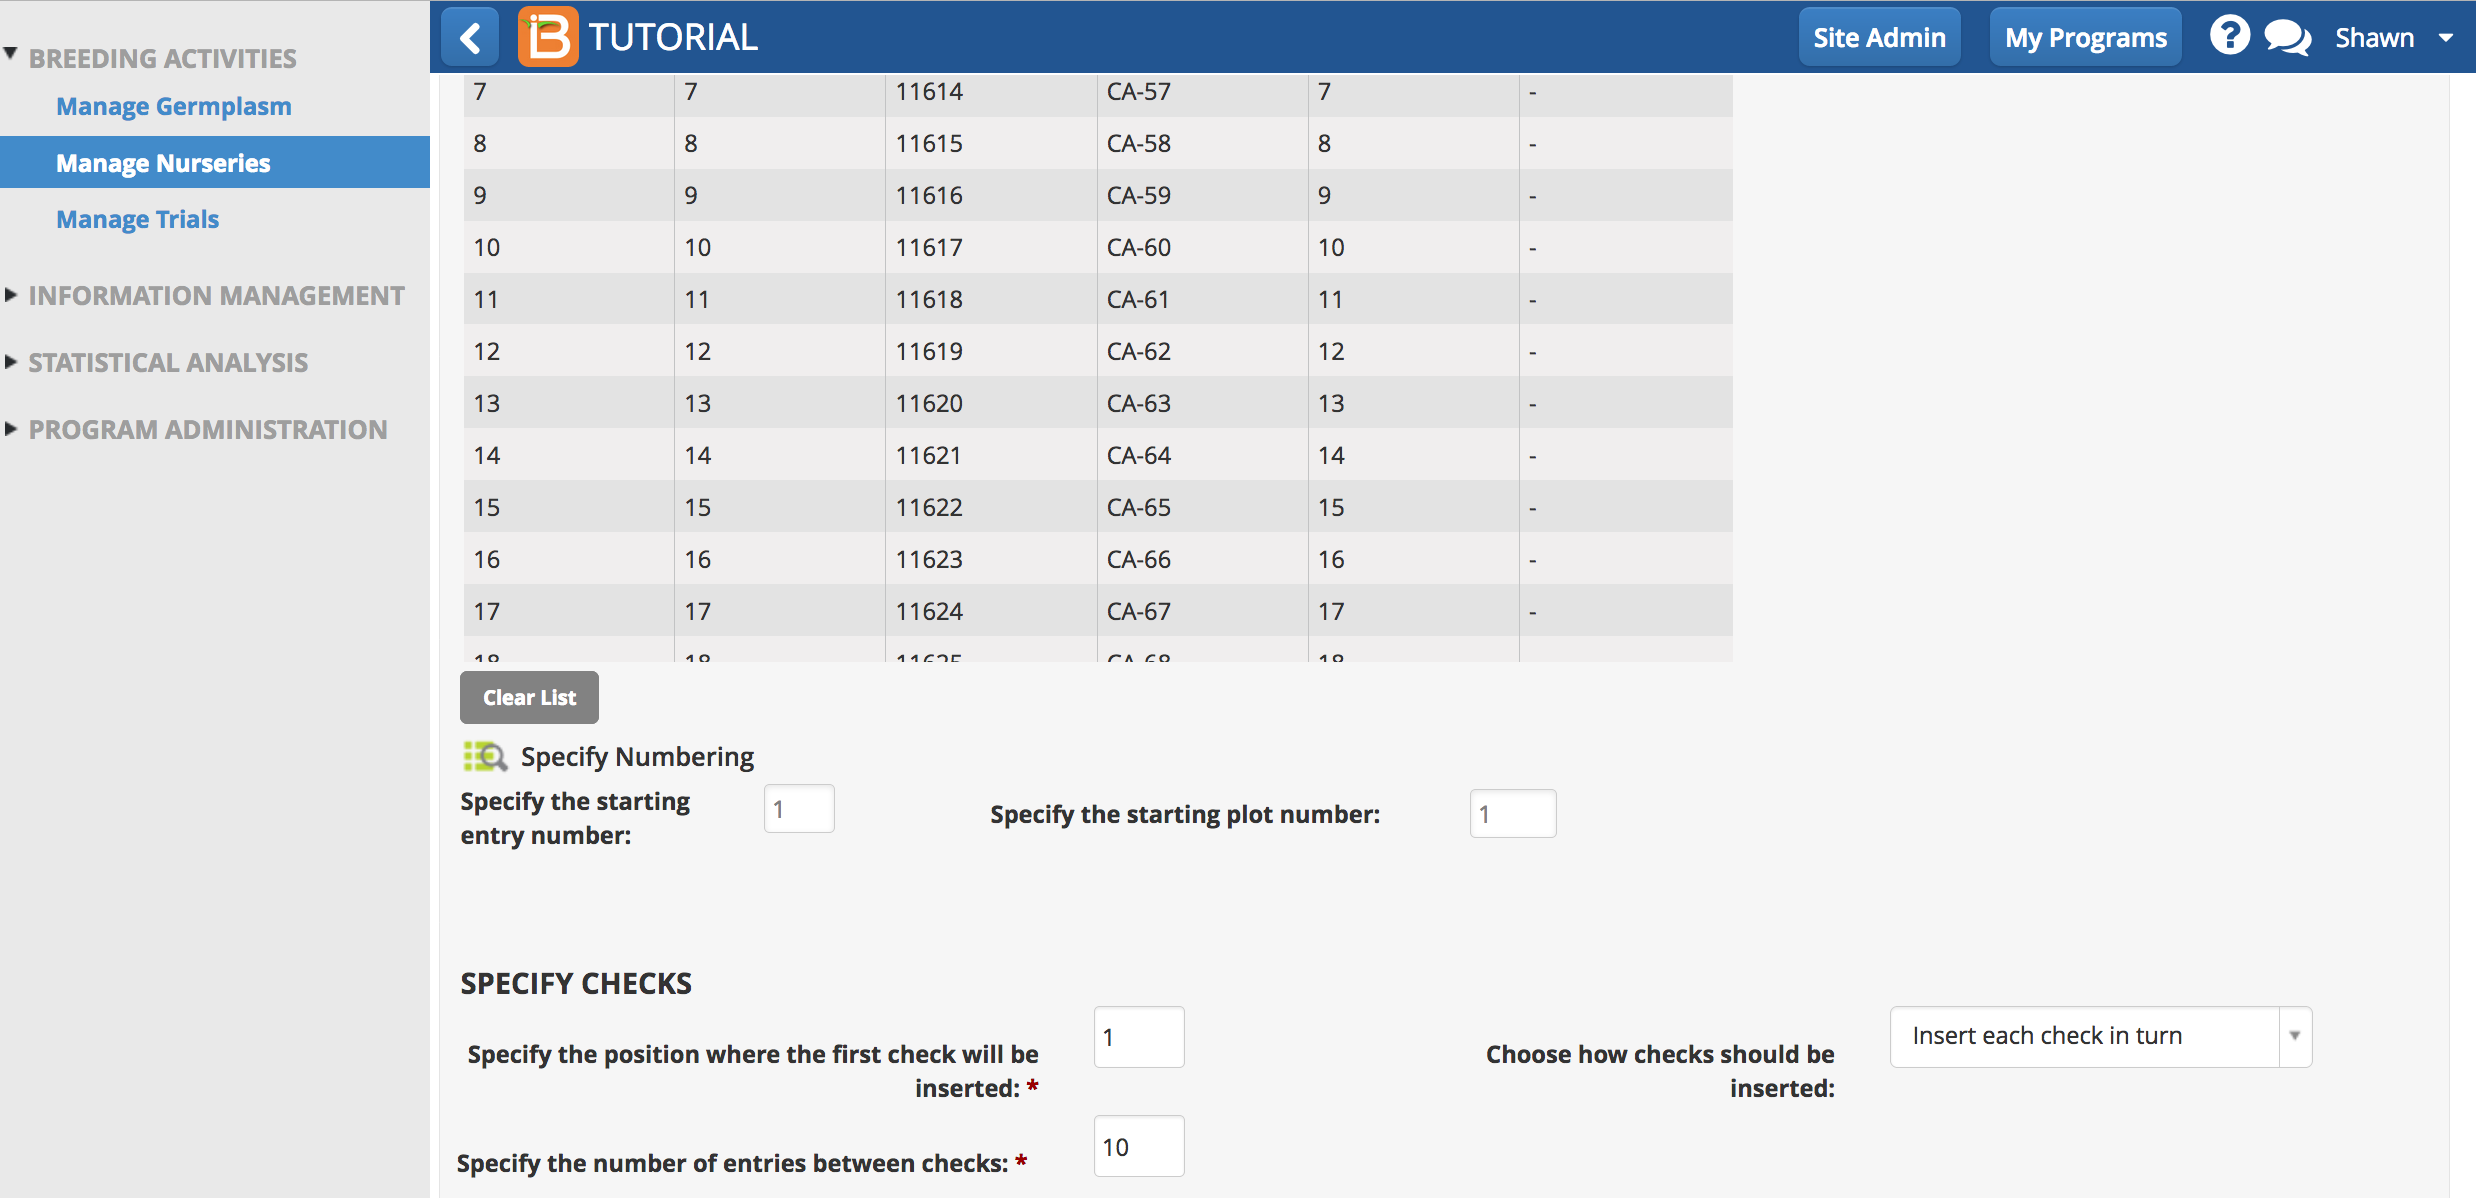Viewport: 2476px width, 1198px height.
Task: Click GID 11620 in the table
Action: tap(929, 403)
